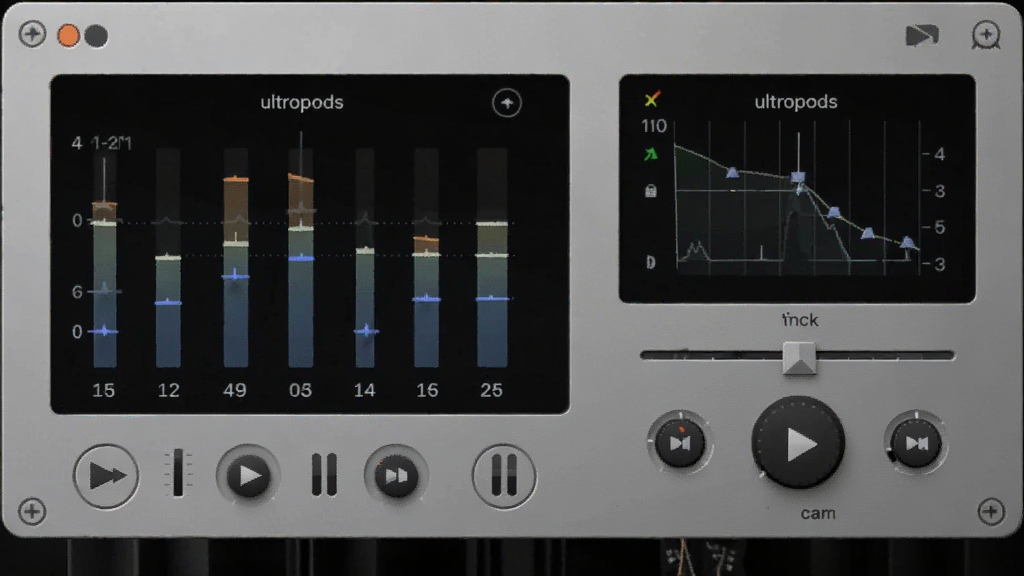Viewport: 1024px width, 576px height.
Task: Click the number 25 under last bar
Action: [492, 391]
